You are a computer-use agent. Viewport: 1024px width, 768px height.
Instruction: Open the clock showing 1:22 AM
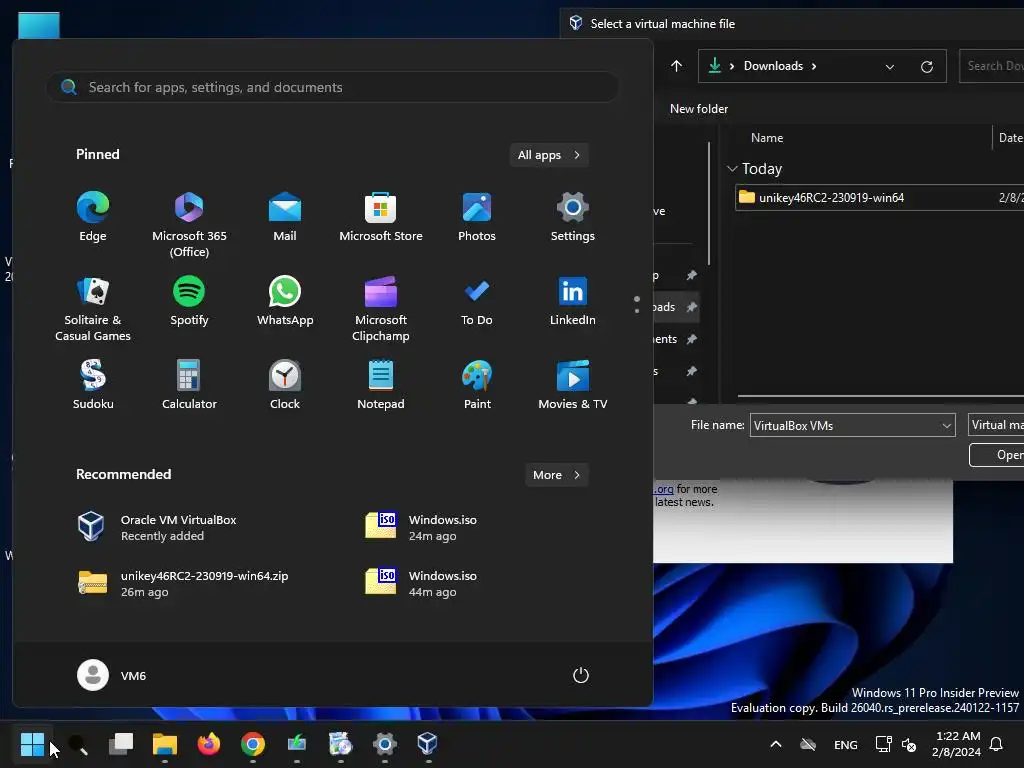point(957,744)
